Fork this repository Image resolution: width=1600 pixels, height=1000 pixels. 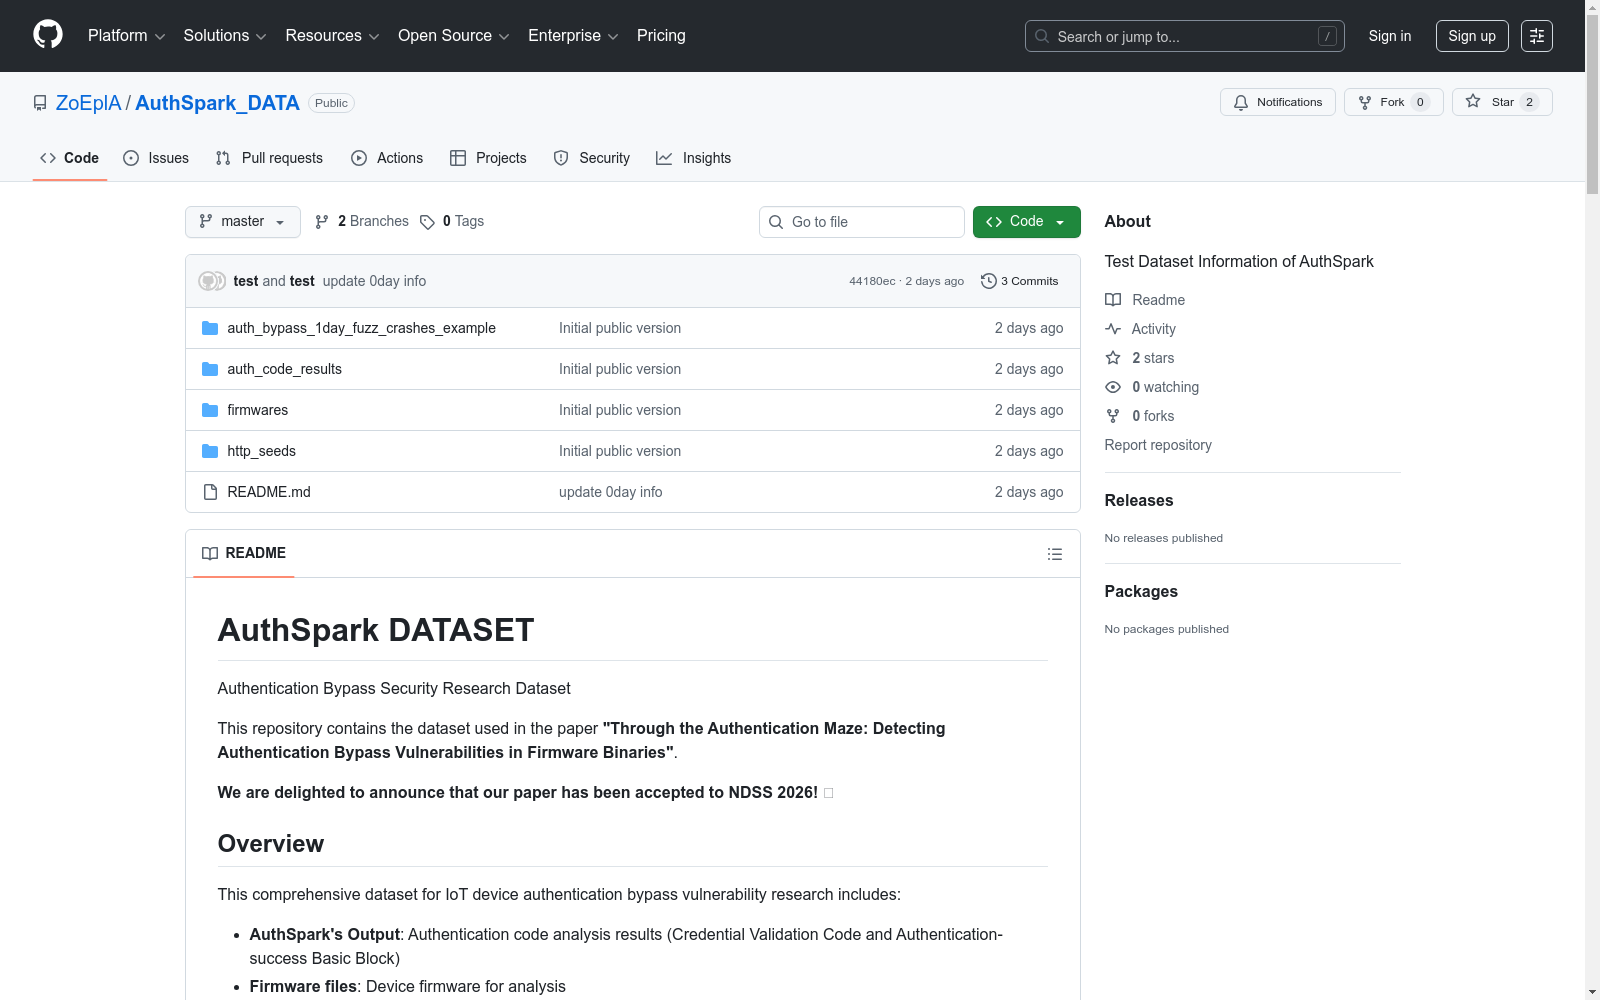pos(1393,102)
